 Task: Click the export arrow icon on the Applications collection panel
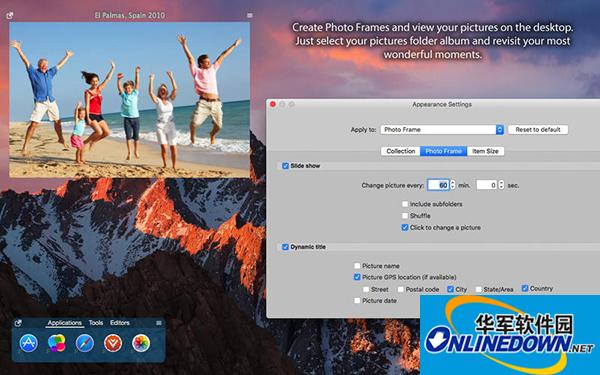(18, 323)
